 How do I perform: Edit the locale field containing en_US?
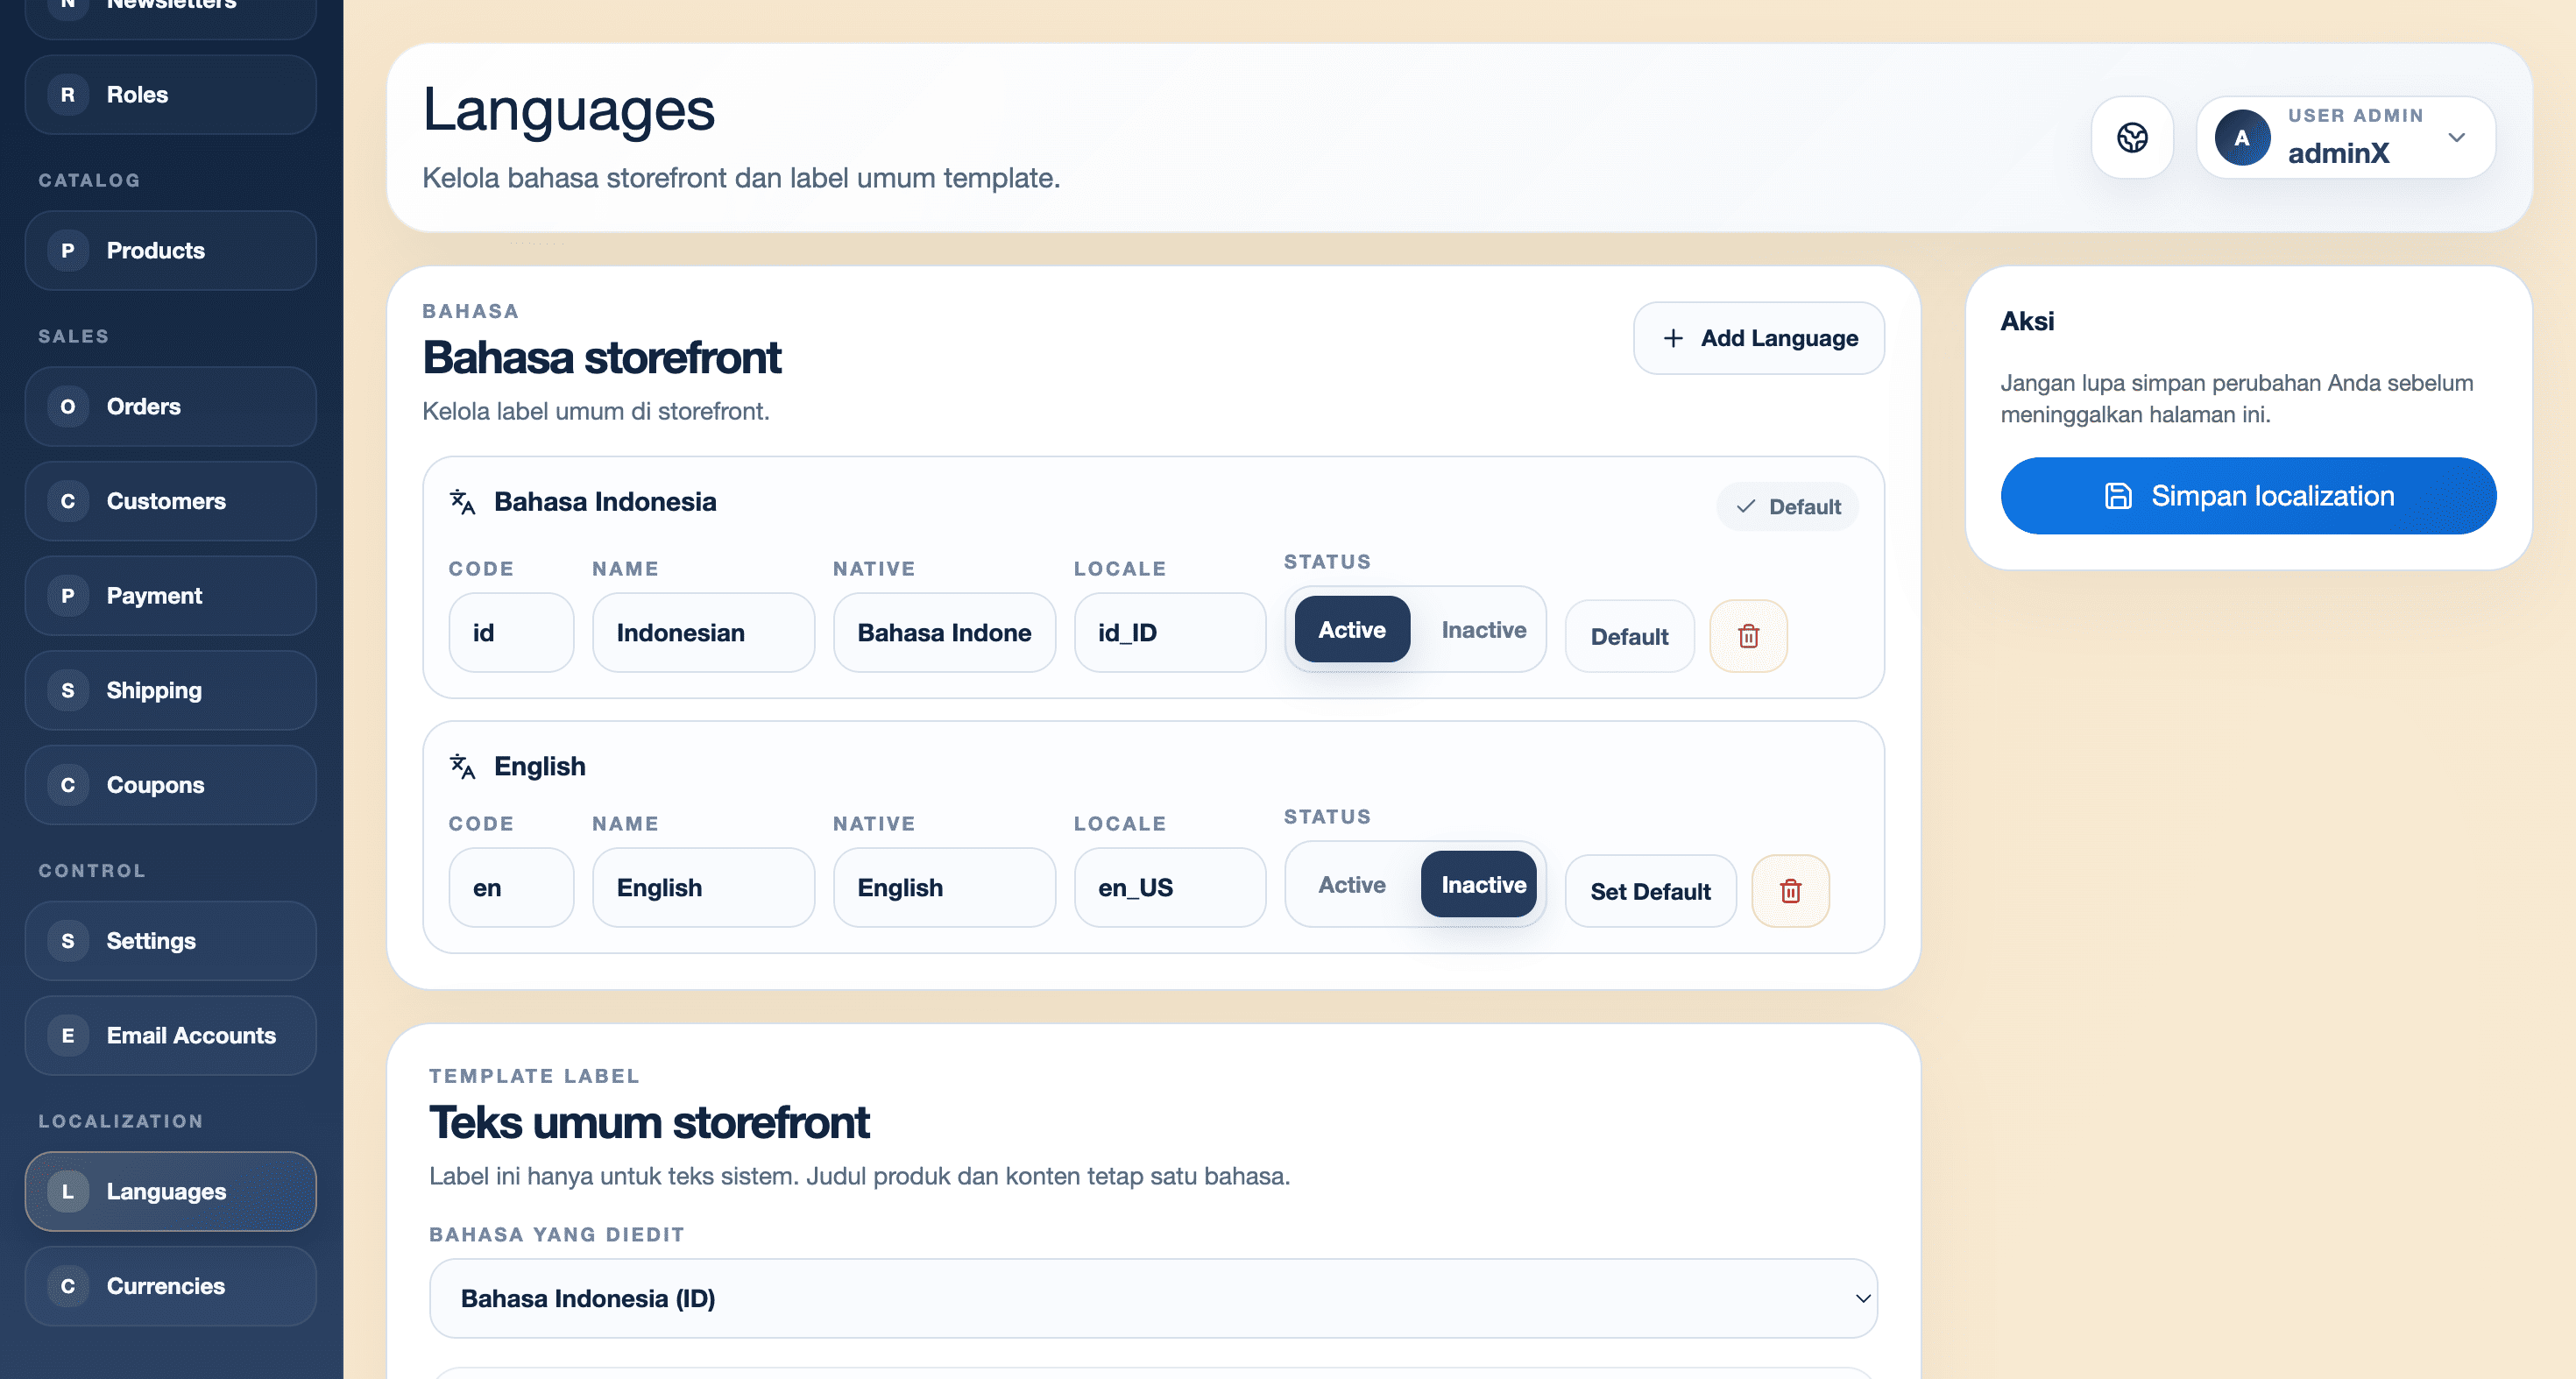click(x=1170, y=888)
